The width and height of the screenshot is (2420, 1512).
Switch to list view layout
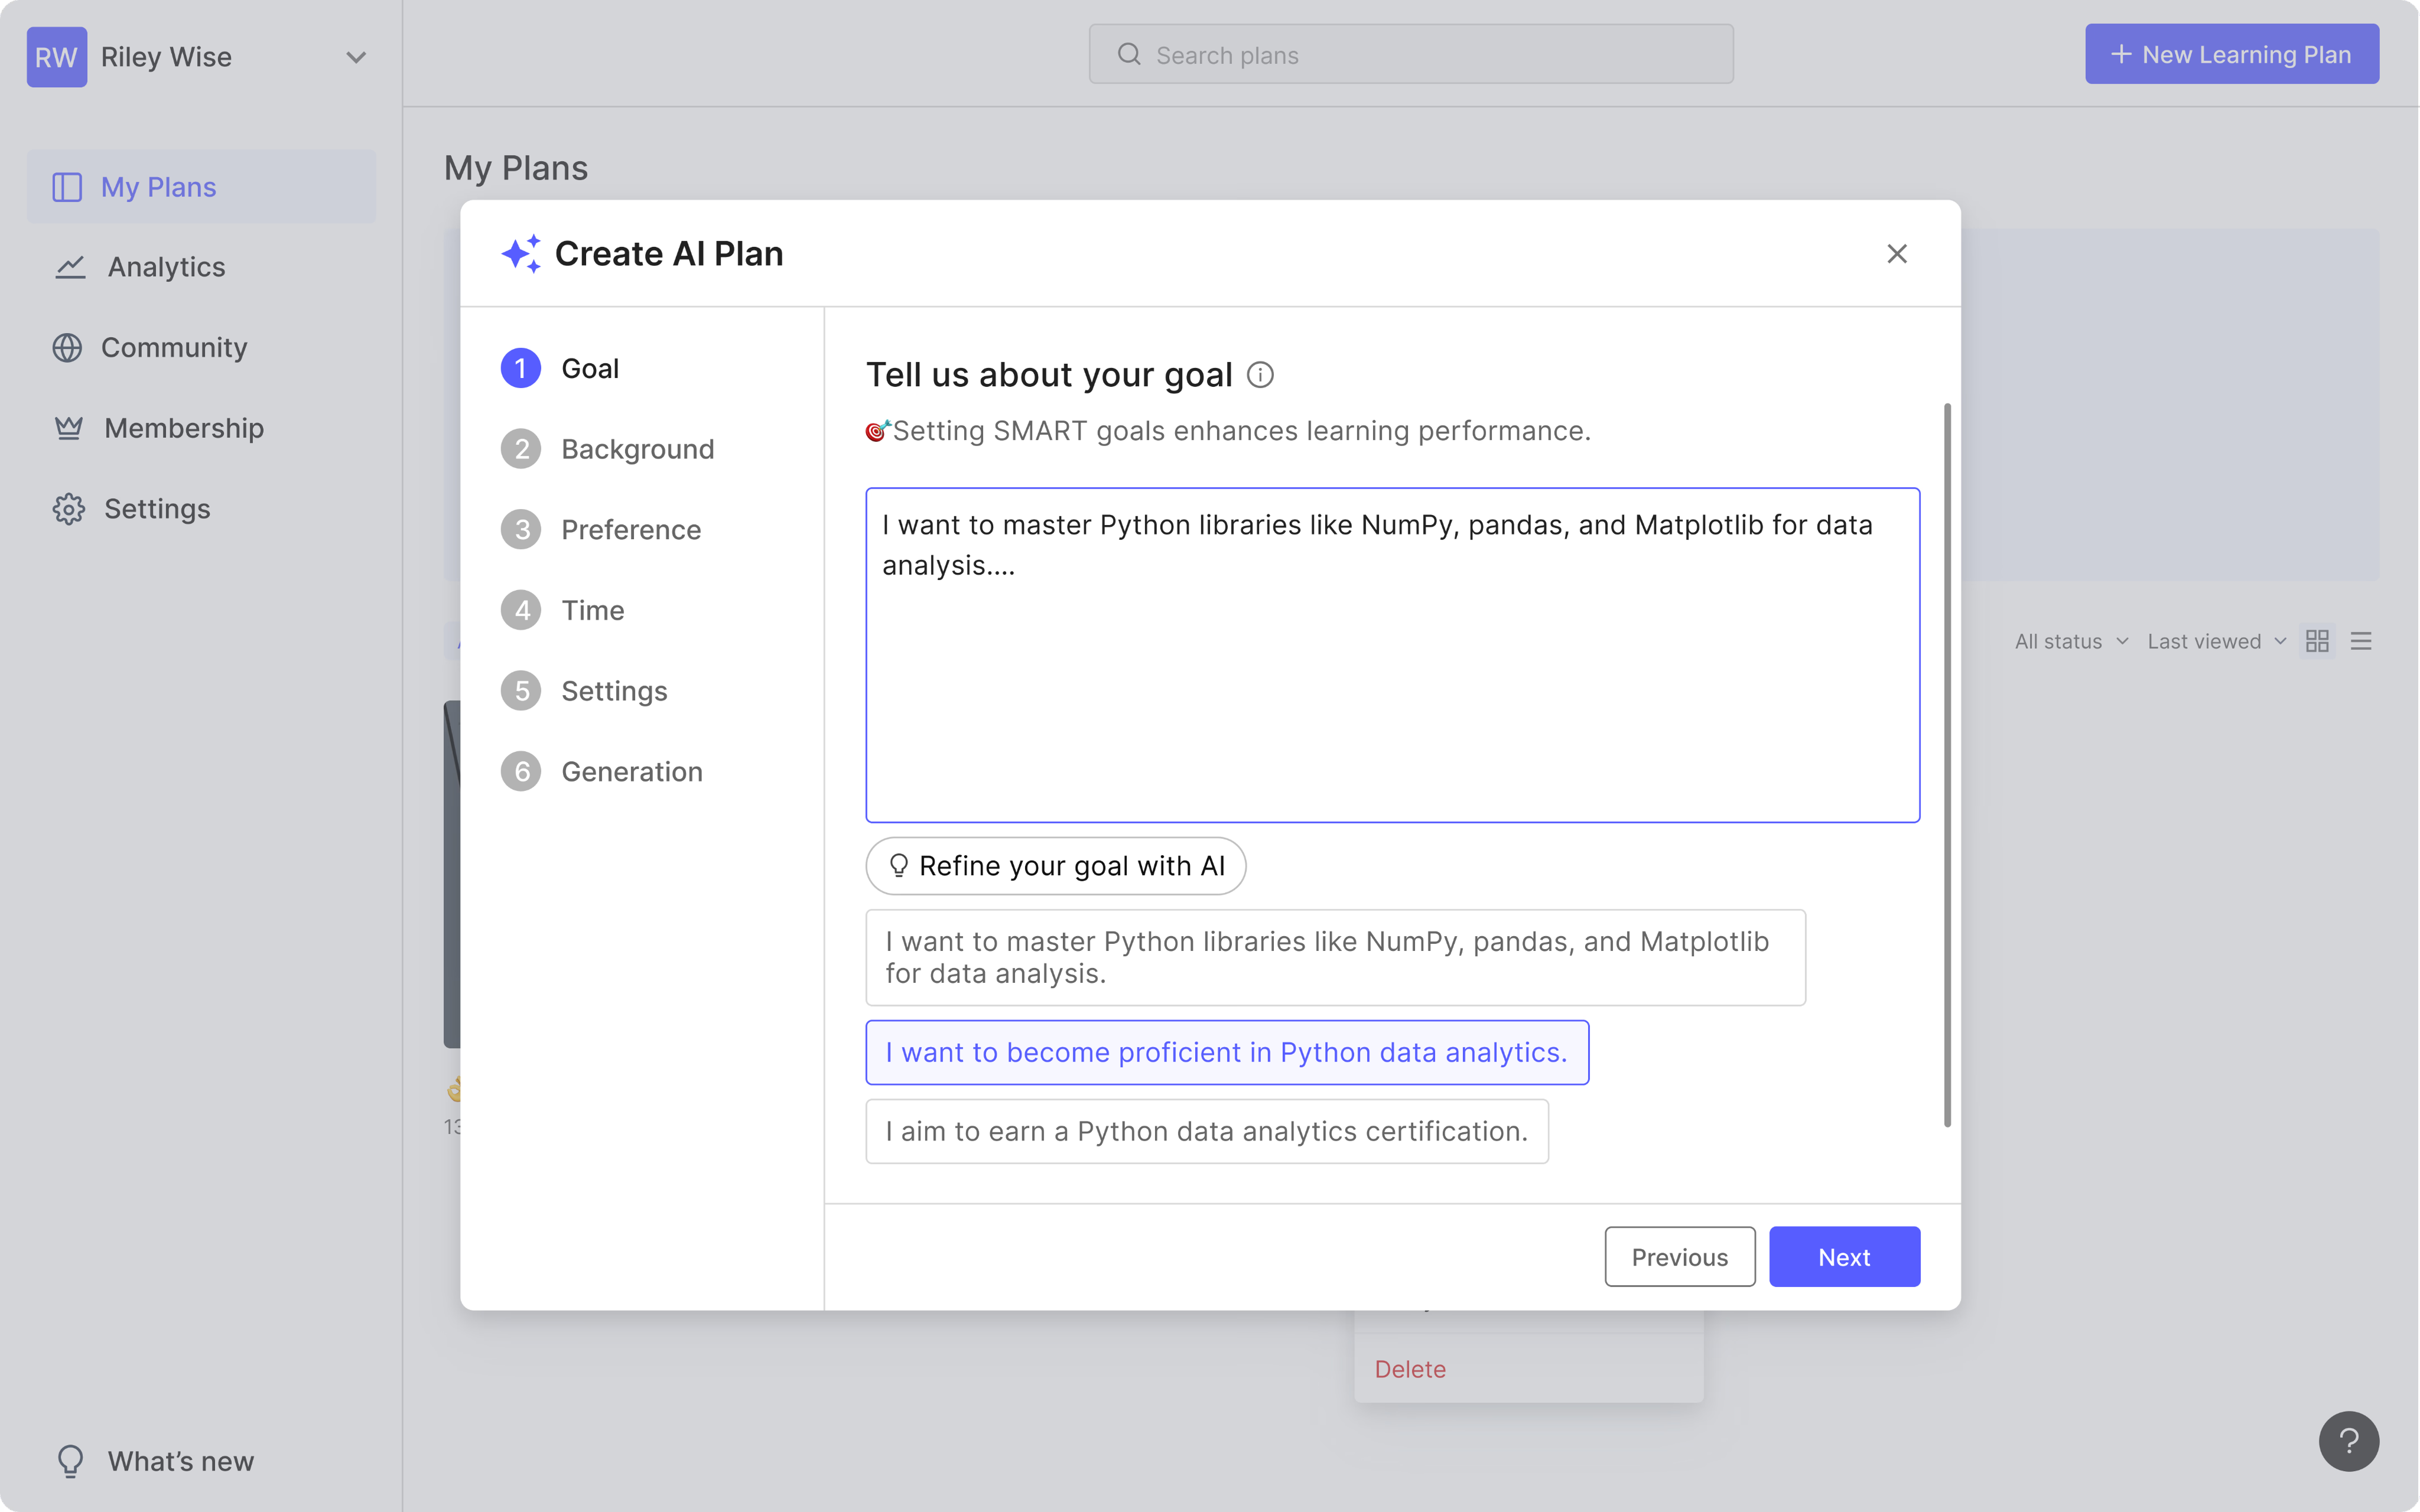(x=2361, y=641)
